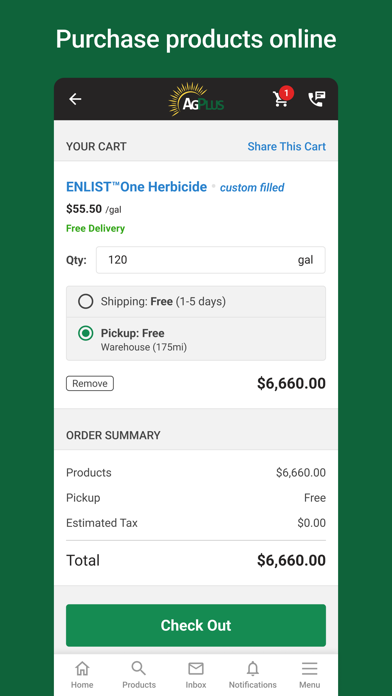Viewport: 392px width, 696px height.
Task: Go to the Home tab
Action: pyautogui.click(x=82, y=674)
